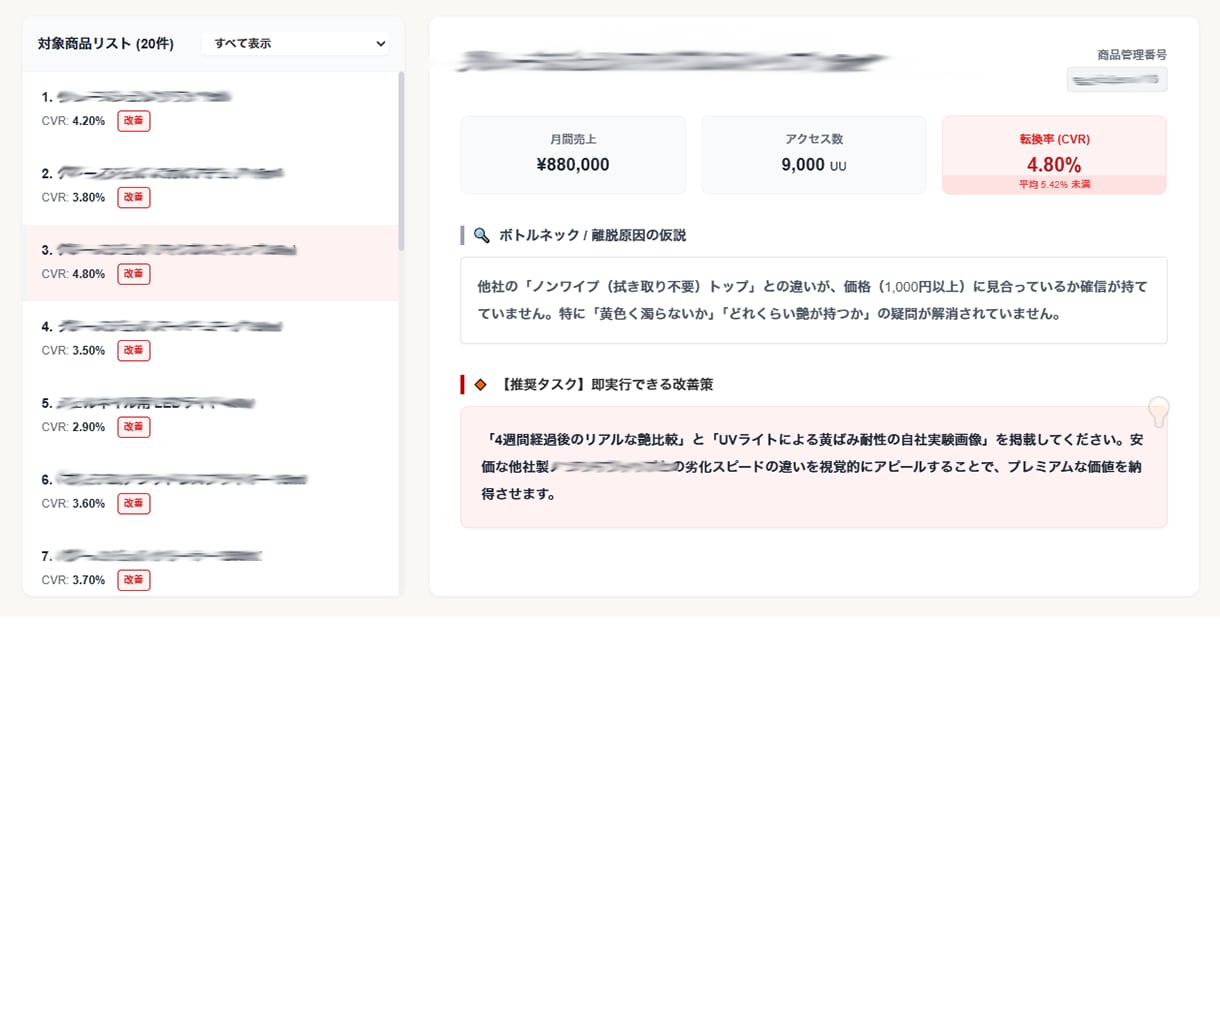Screen dimensions: 1220x1014
Task: Click the 改善 badge next to CVR 3.70%
Action: [x=134, y=580]
